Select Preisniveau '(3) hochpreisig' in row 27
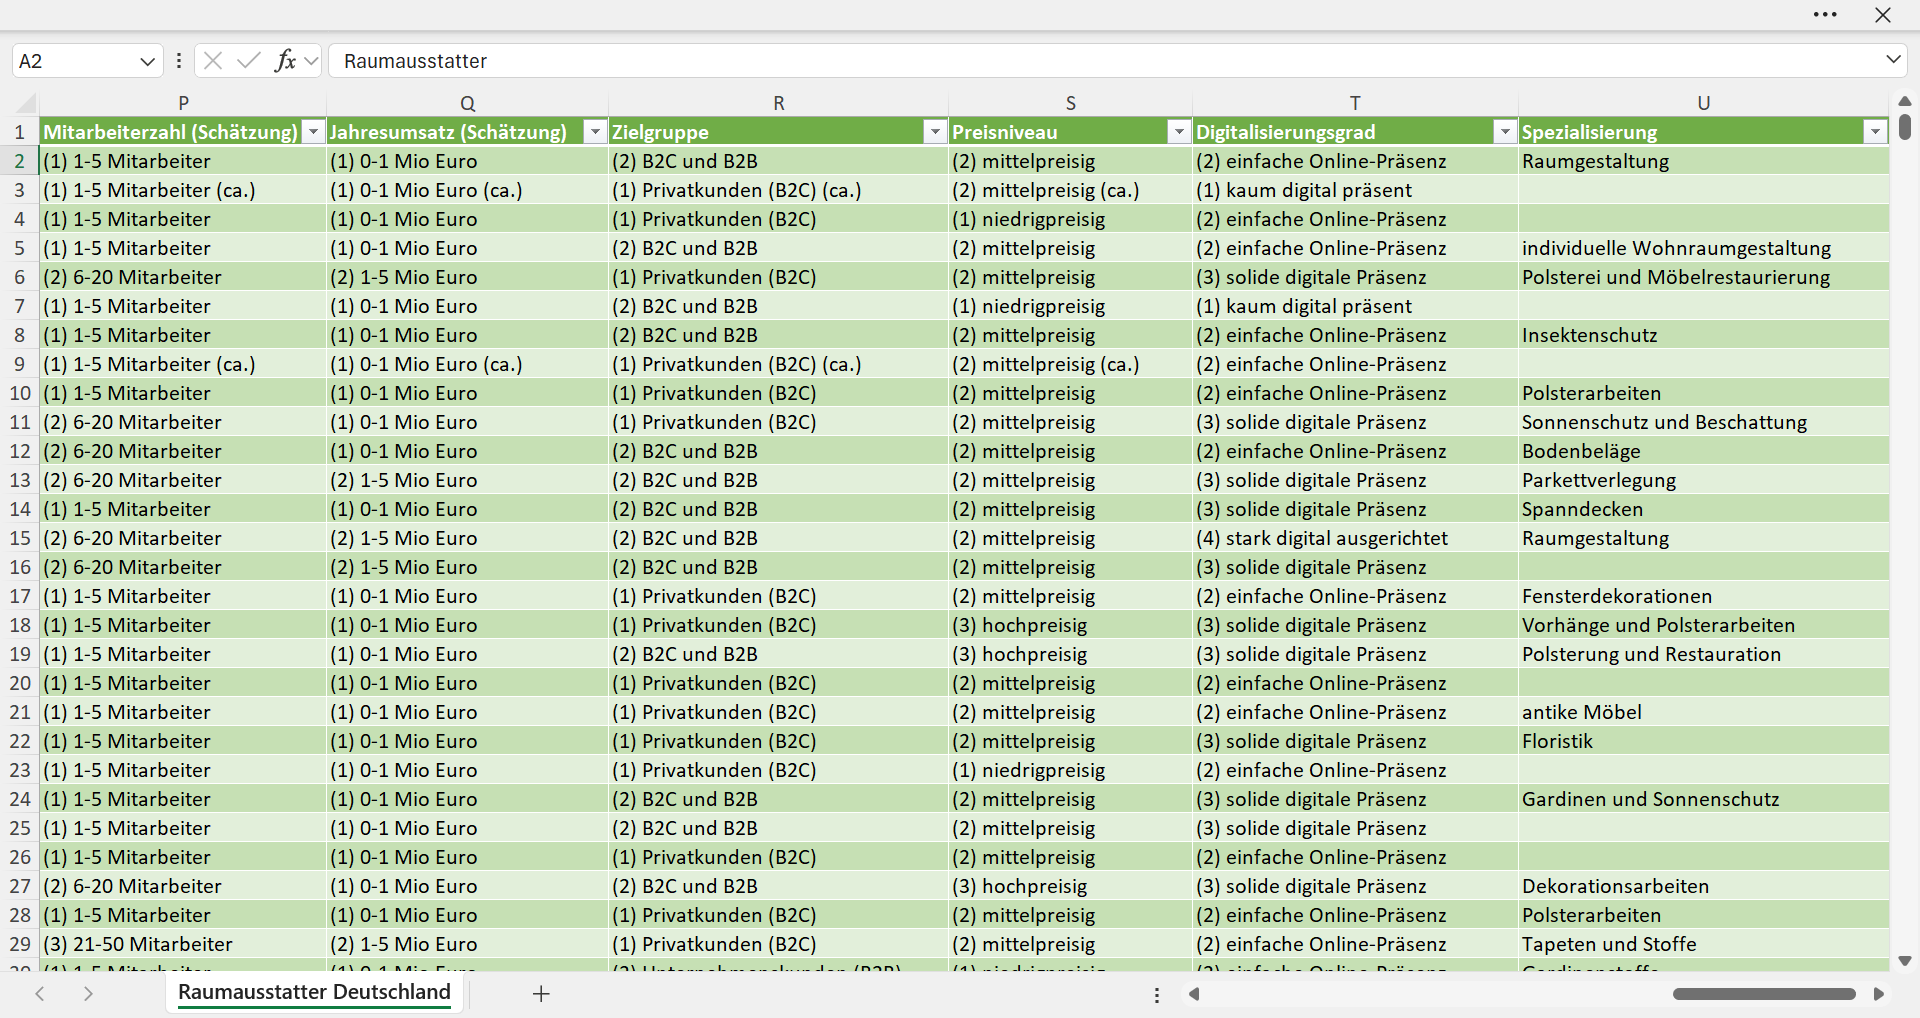 [x=1070, y=886]
